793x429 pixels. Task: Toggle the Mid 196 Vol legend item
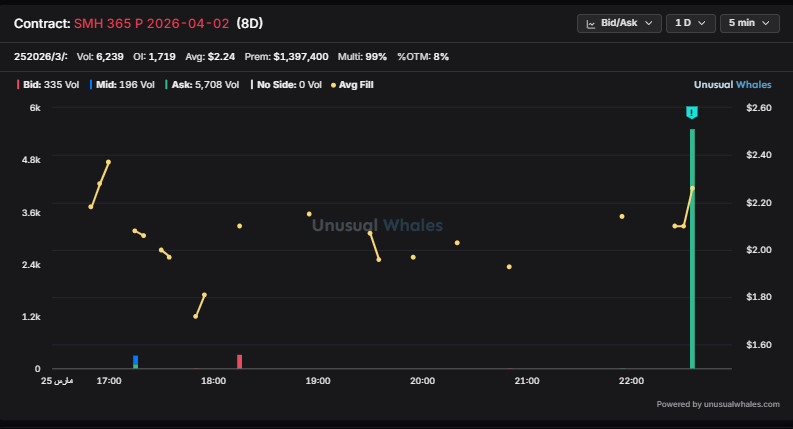tap(122, 85)
